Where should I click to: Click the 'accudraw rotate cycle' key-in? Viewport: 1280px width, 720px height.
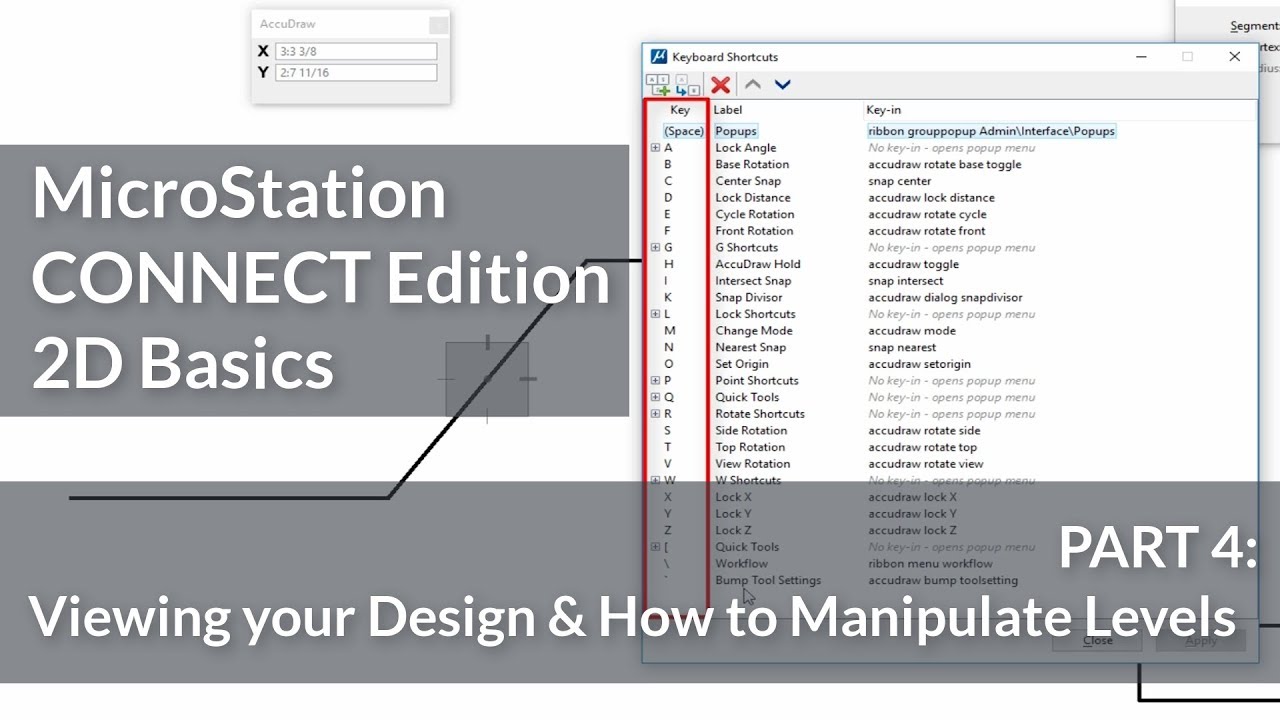(x=928, y=214)
